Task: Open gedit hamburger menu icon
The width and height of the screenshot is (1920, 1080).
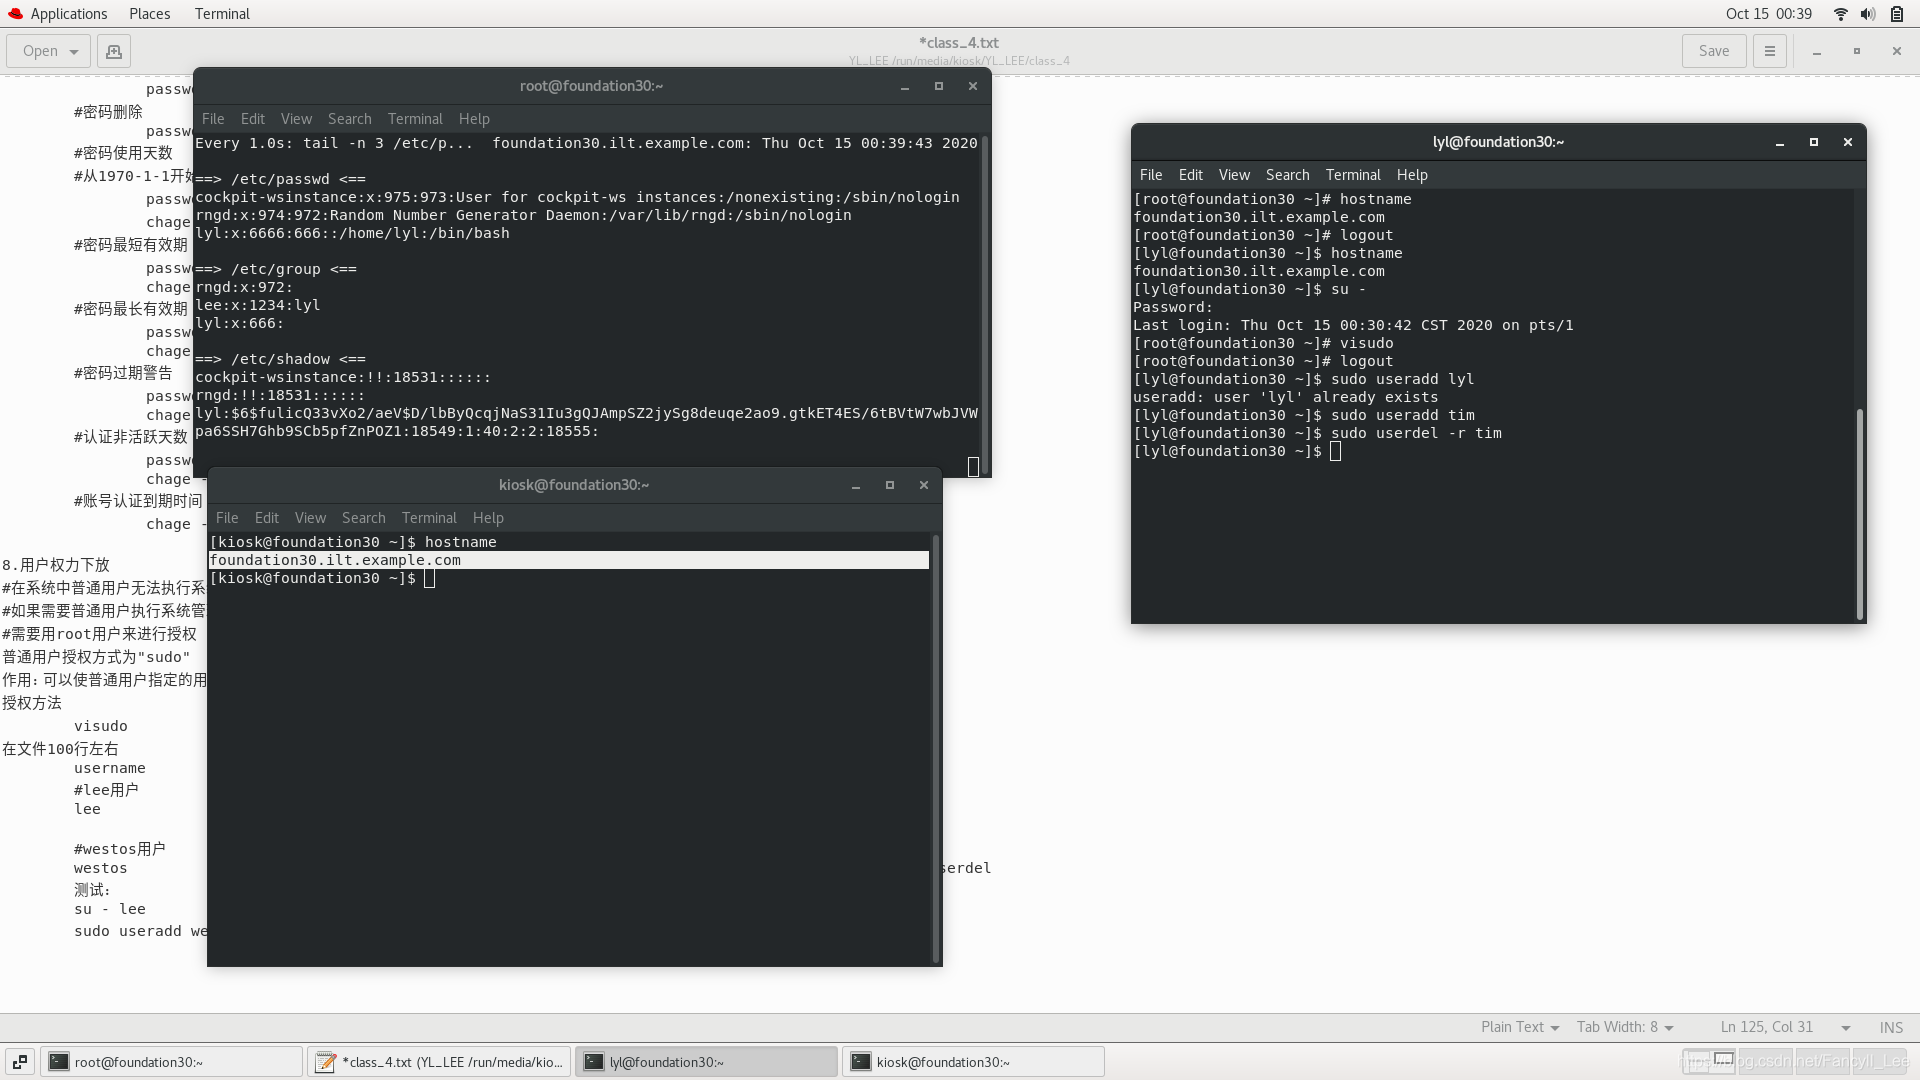Action: tap(1769, 51)
